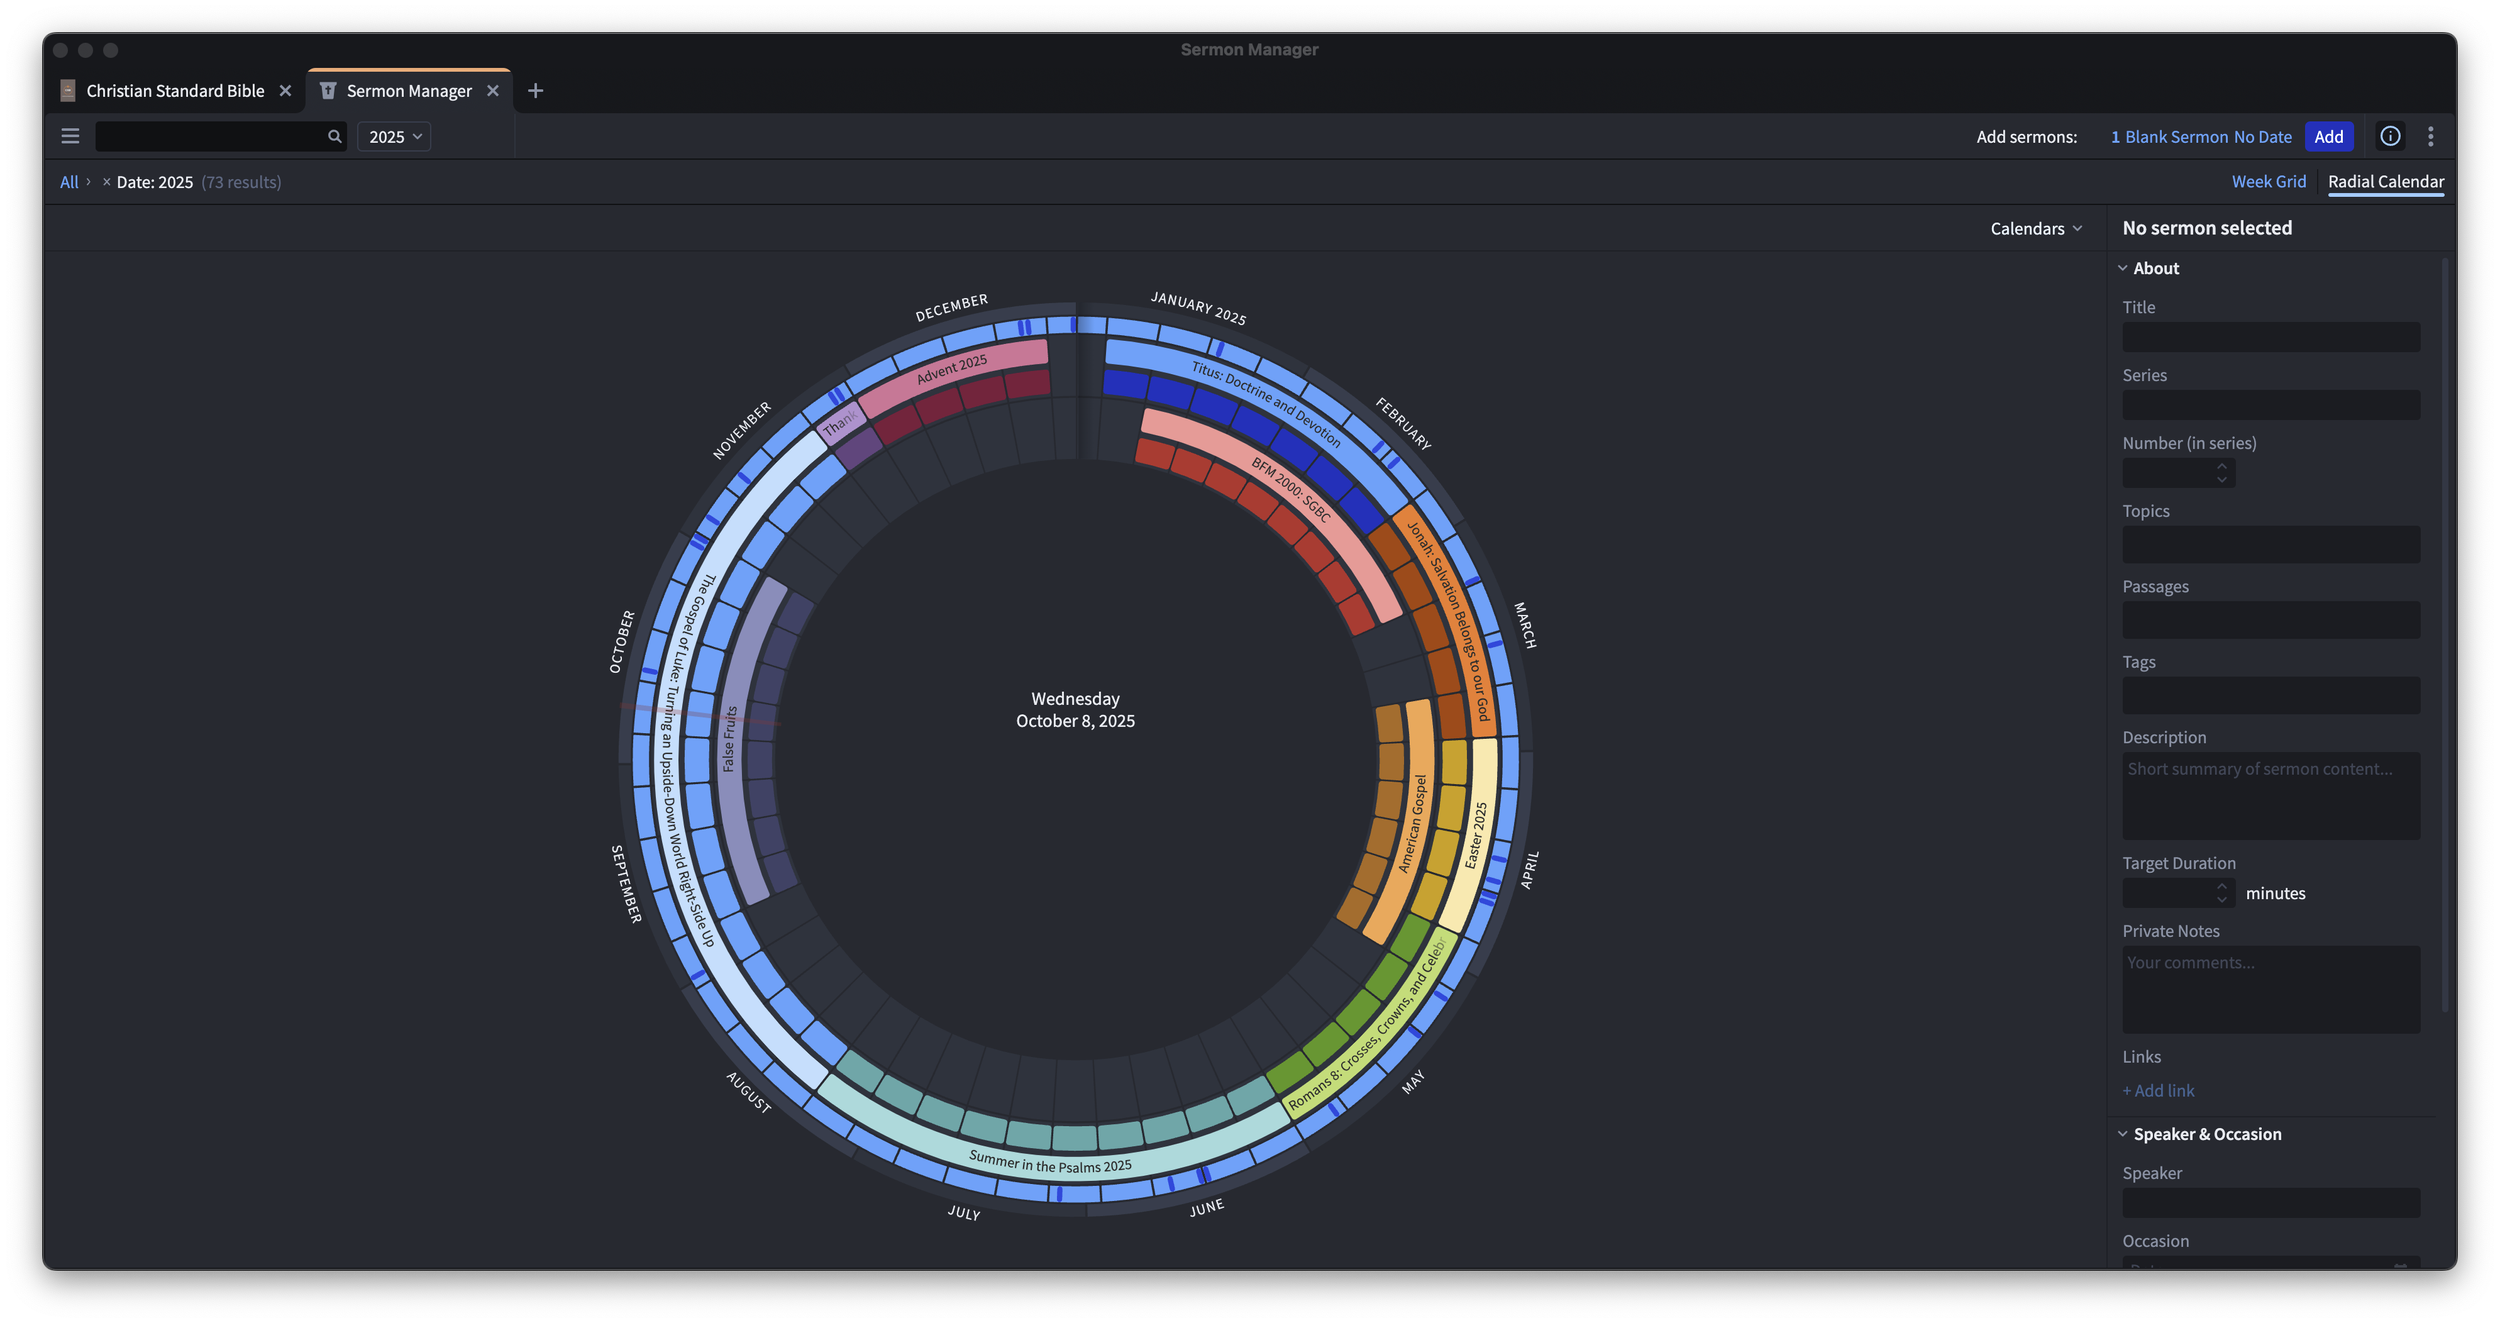Screen dimensions: 2500x1323
Task: Open the info panel icon
Action: (2390, 136)
